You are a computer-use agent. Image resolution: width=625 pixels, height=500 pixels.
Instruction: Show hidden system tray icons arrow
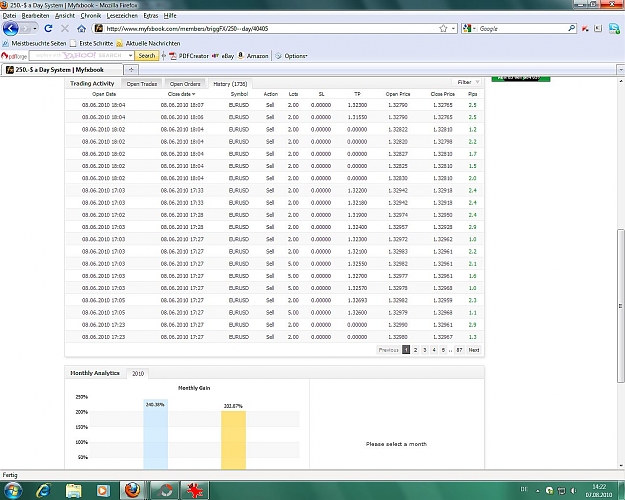point(537,490)
